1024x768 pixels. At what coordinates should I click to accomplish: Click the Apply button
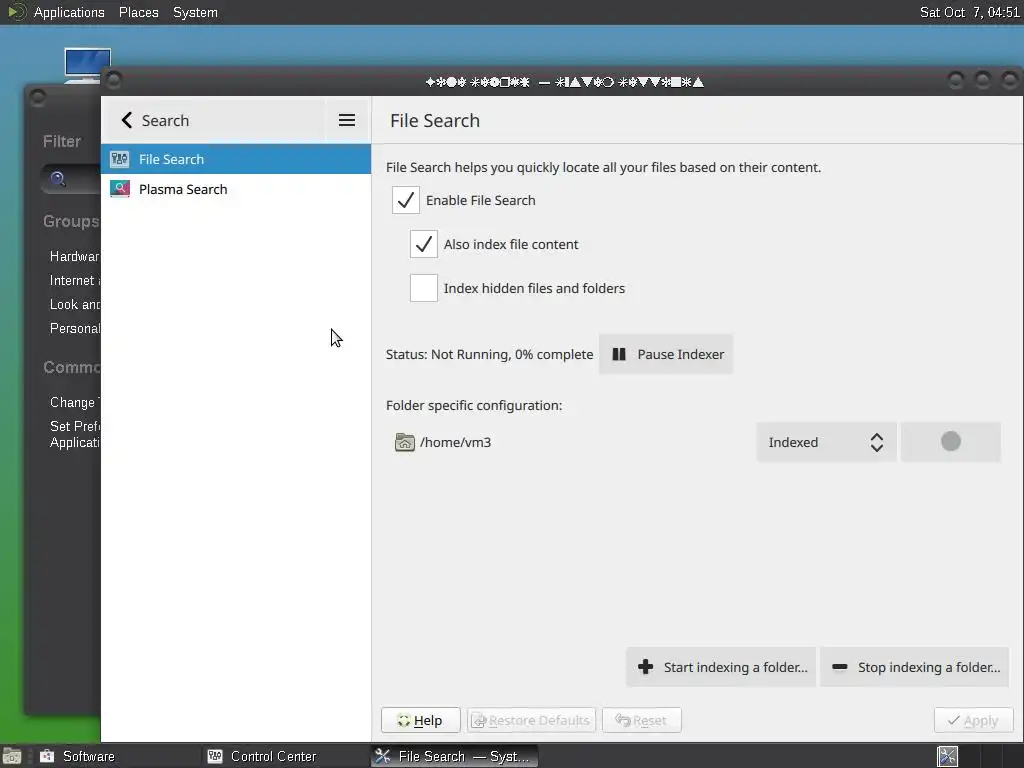pos(973,720)
